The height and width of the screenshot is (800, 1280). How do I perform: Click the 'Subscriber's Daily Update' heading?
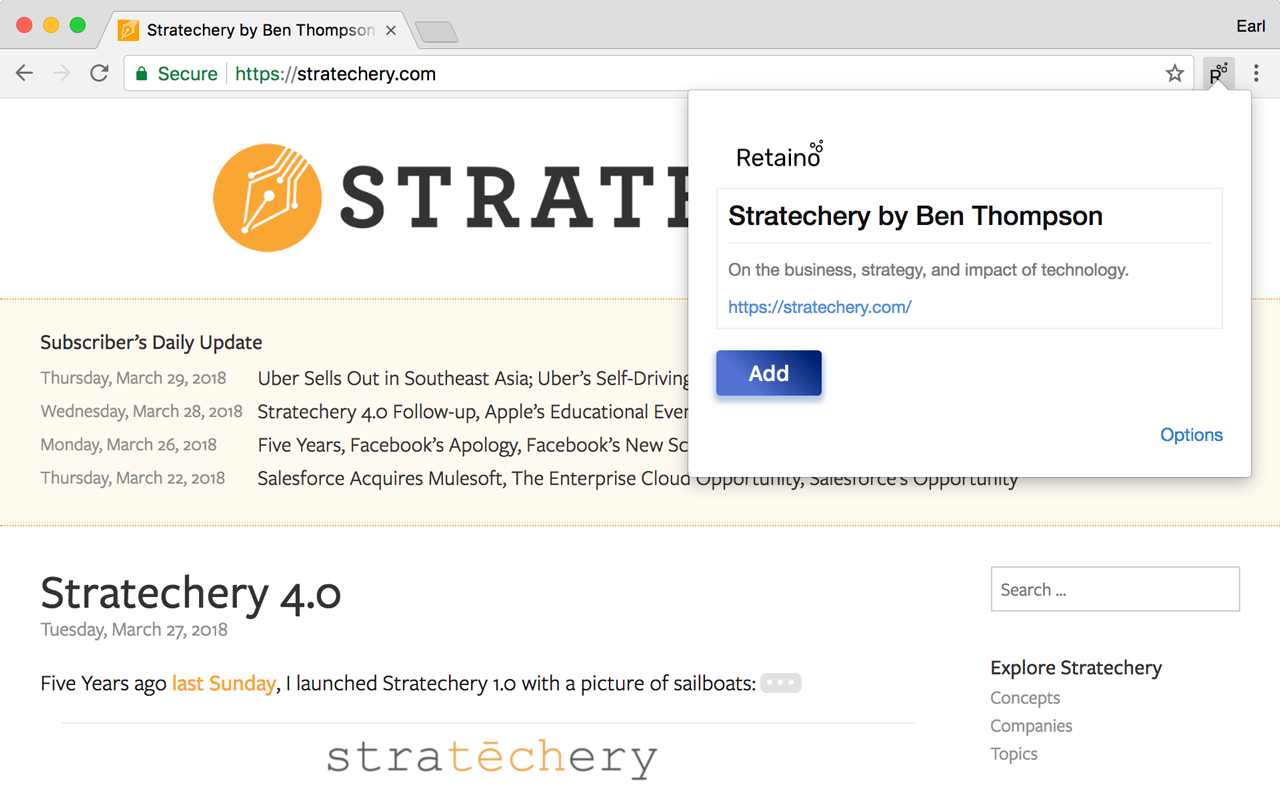pos(151,342)
